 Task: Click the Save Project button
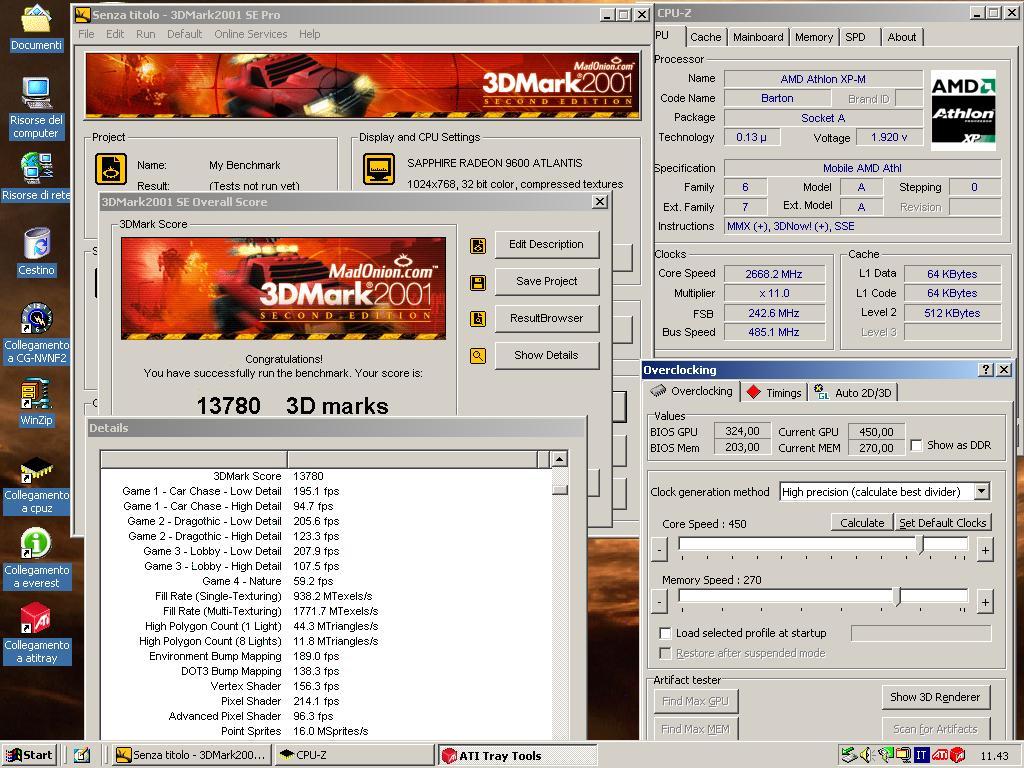(x=547, y=281)
